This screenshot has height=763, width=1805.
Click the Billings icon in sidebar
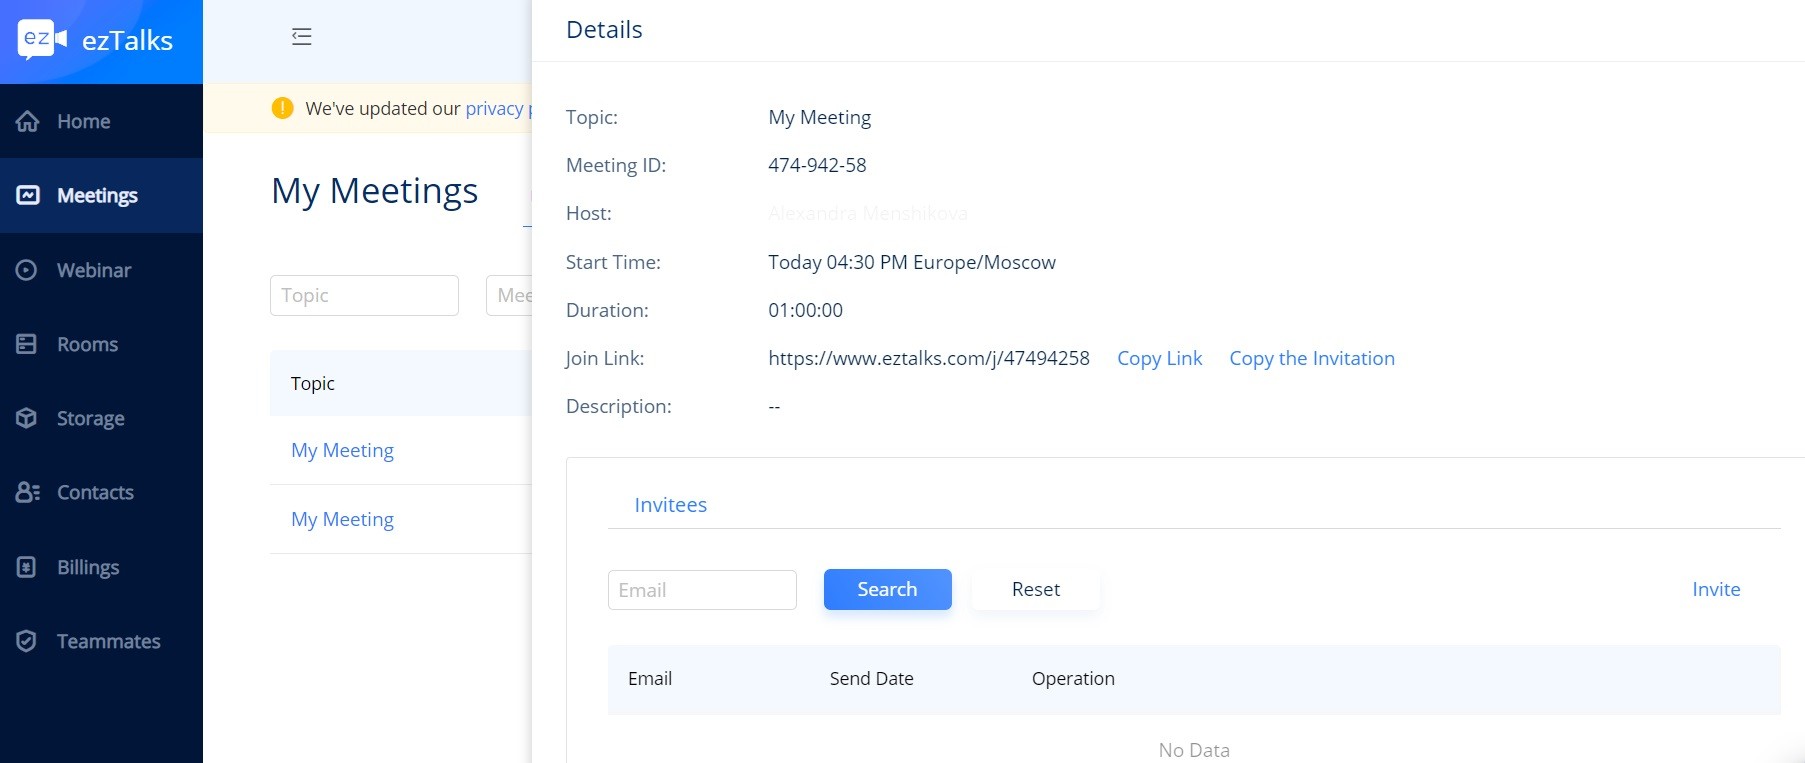point(27,567)
